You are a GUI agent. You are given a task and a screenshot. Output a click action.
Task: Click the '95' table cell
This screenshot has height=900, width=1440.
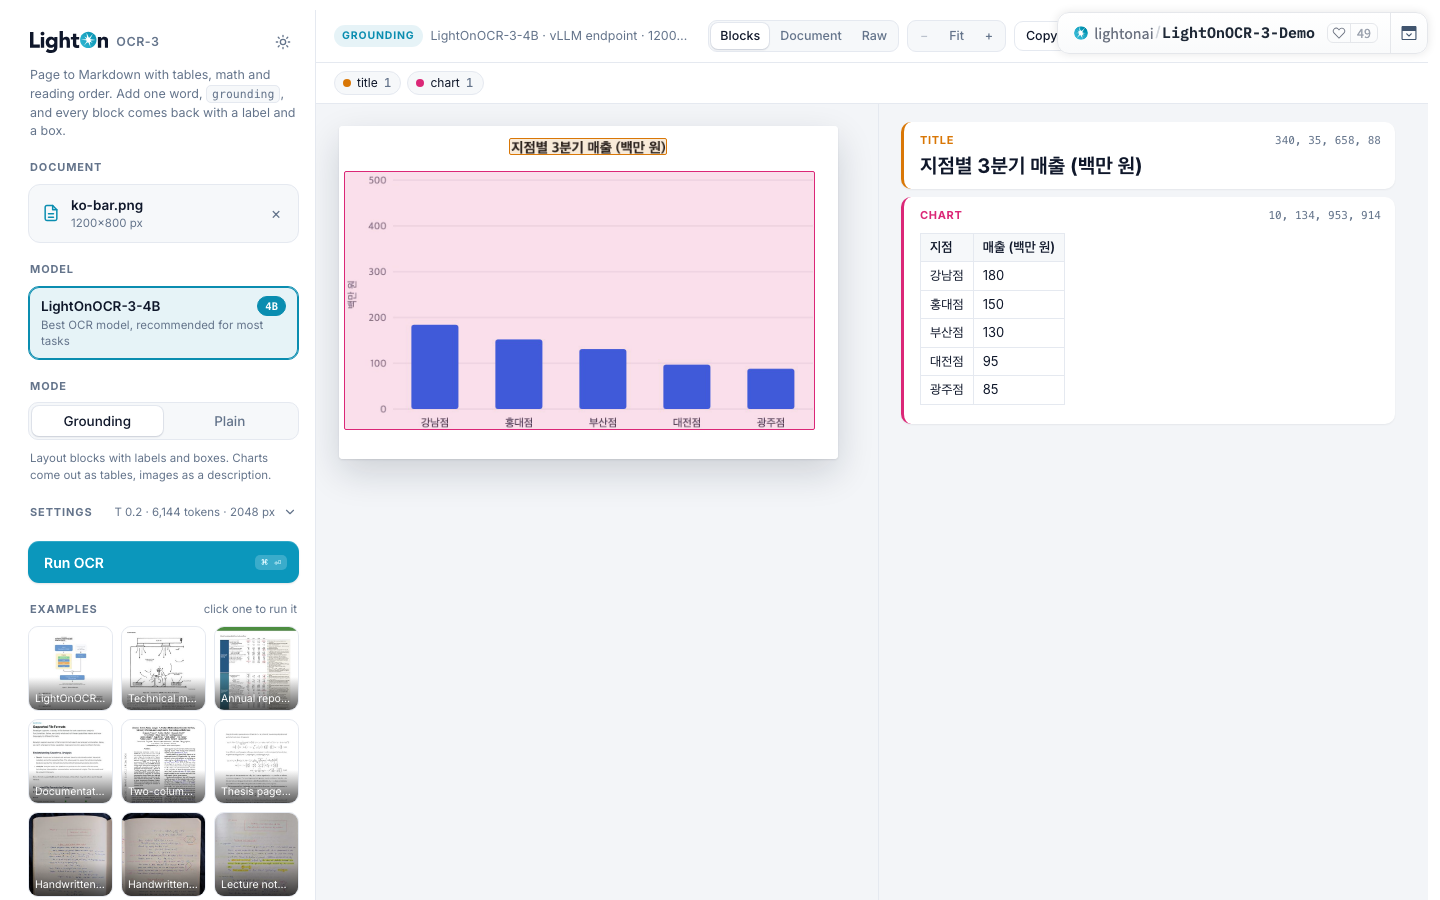coord(1019,362)
